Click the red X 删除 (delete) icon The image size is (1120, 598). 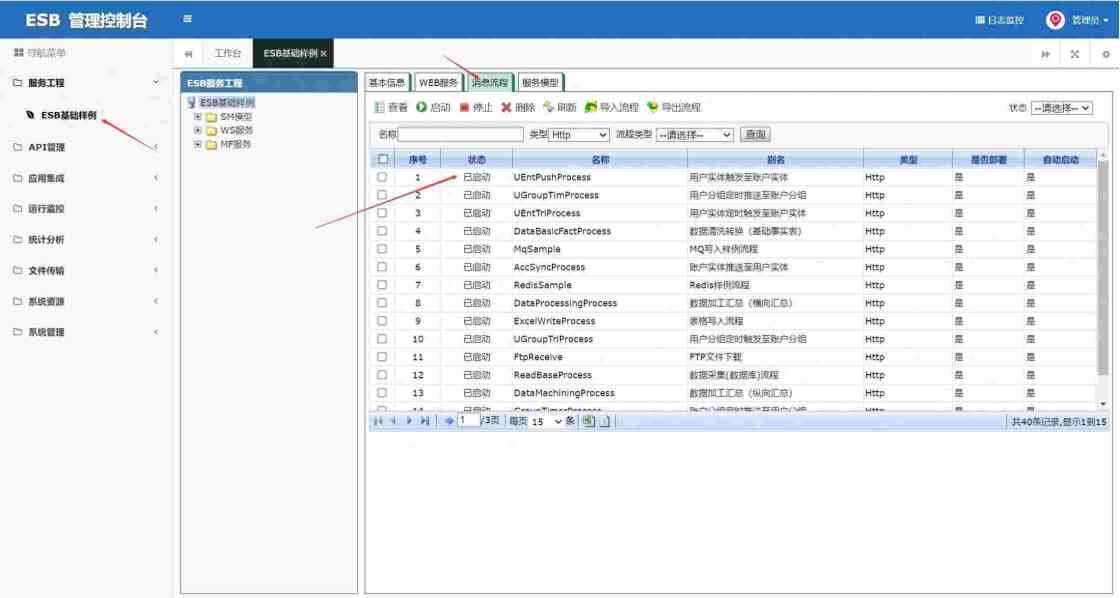(x=506, y=107)
